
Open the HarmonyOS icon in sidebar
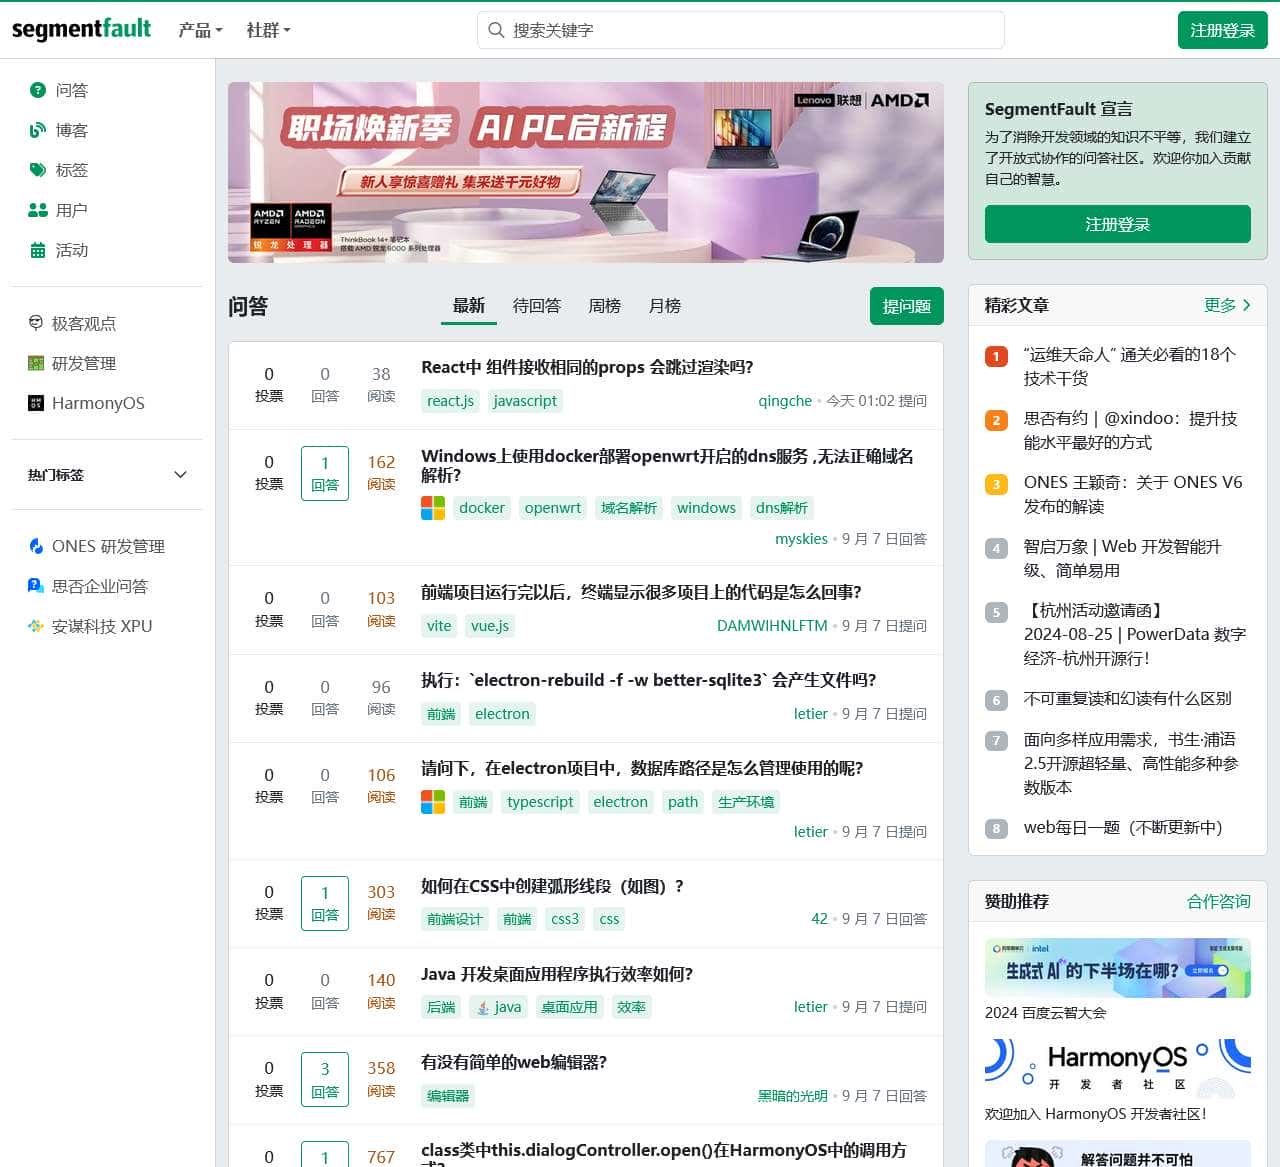click(36, 403)
